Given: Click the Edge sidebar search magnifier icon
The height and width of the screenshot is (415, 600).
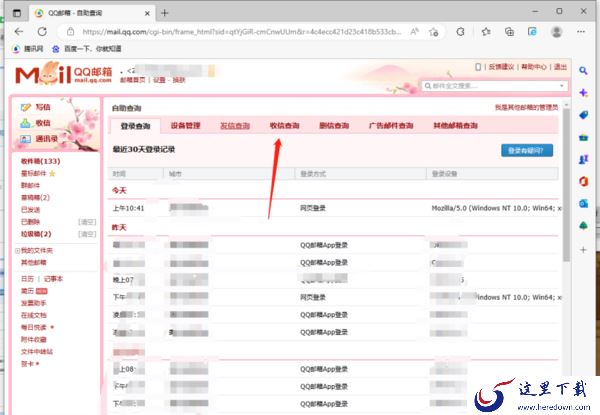Looking at the screenshot, I should point(583,71).
